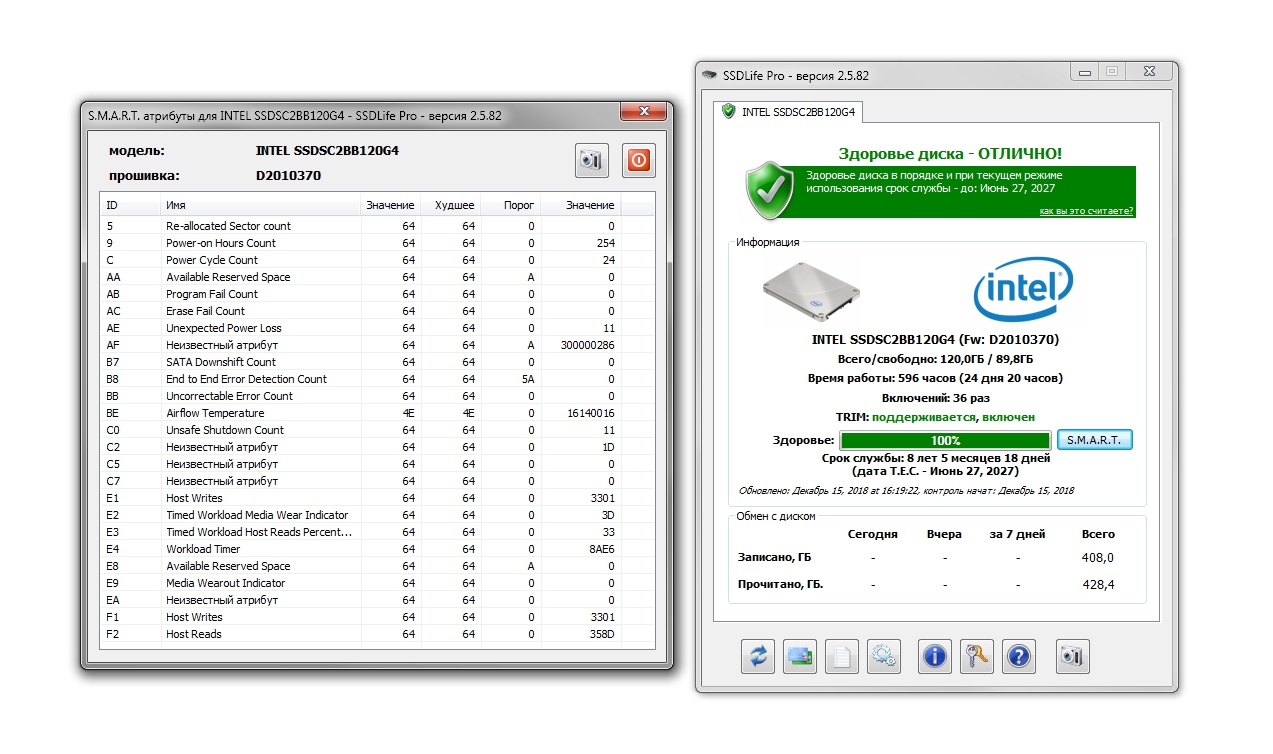
Task: Select the 'Неизвестный атрибут' row with ID C2
Action: click(378, 447)
